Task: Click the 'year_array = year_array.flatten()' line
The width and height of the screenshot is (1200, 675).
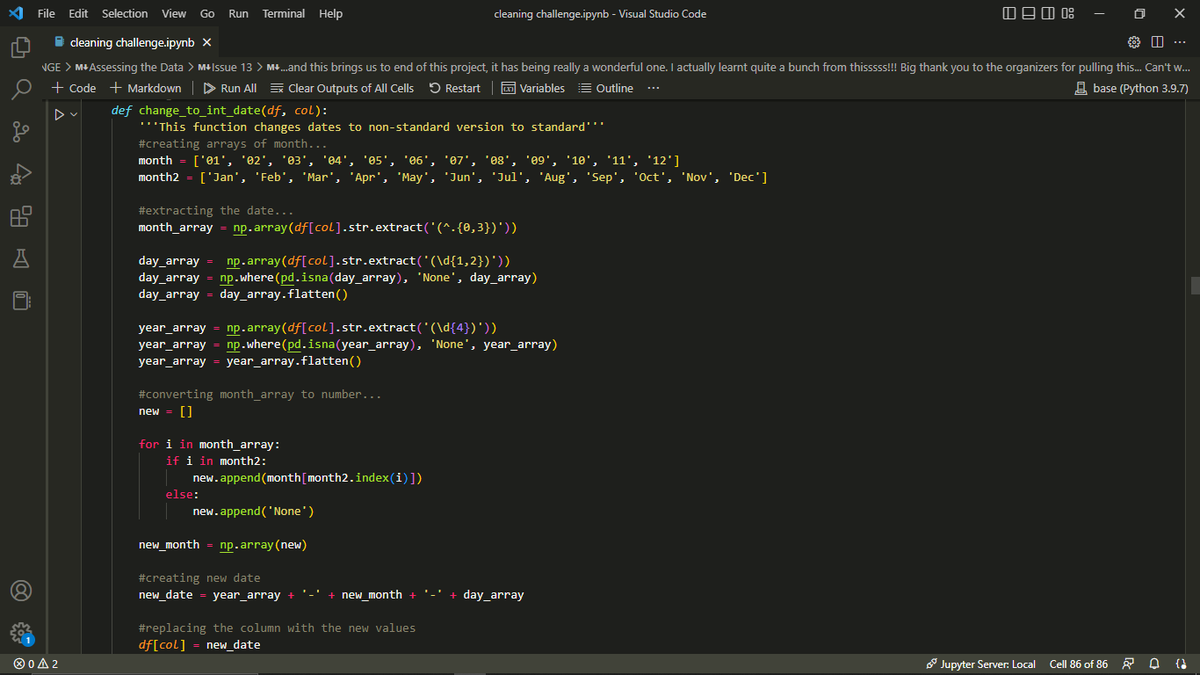Action: [250, 361]
